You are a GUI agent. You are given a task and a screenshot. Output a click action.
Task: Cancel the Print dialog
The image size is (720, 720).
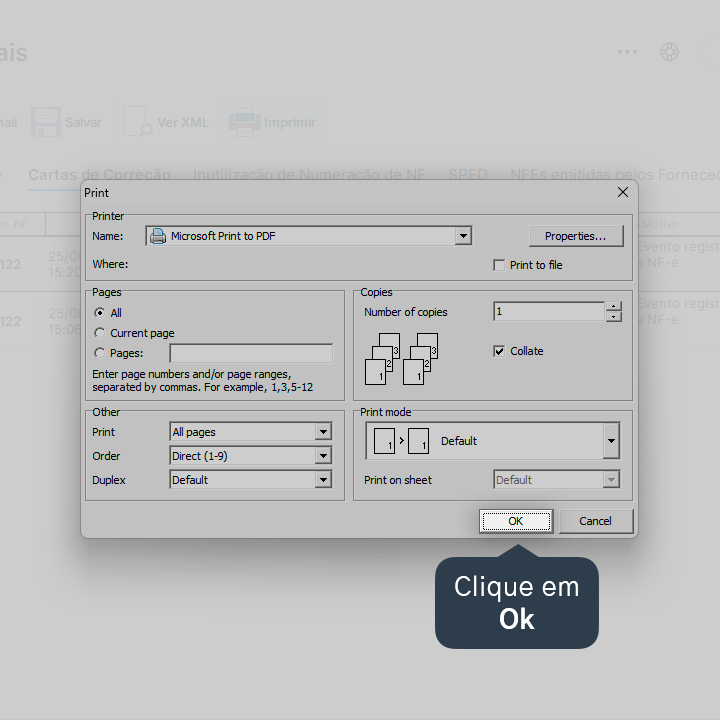pyautogui.click(x=596, y=521)
